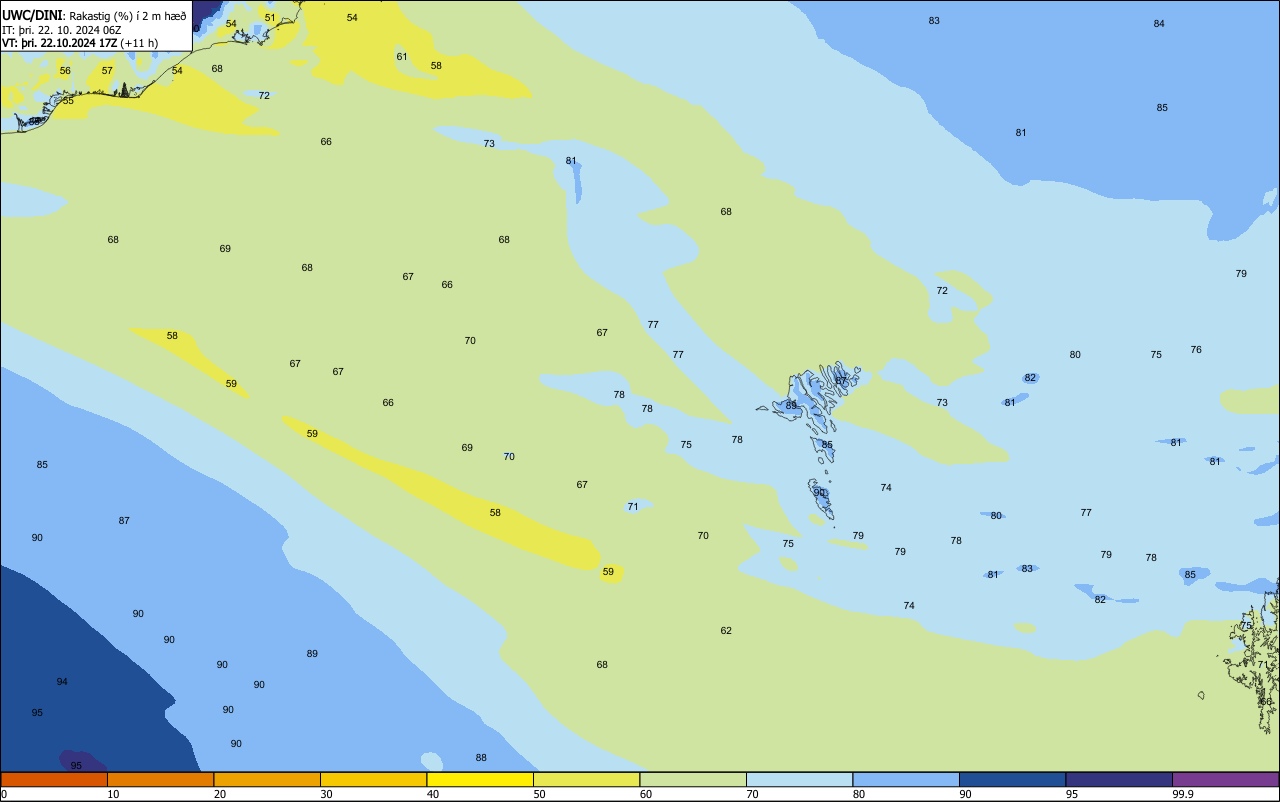
Task: Click the "IT: þri. 22. 10. 2024 06Z" line
Action: 62,30
